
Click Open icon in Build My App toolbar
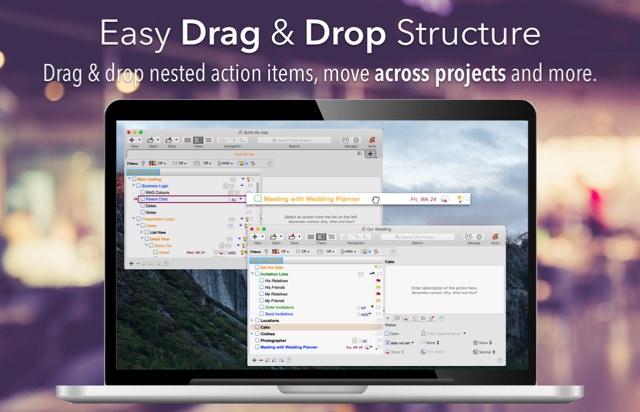tap(153, 141)
